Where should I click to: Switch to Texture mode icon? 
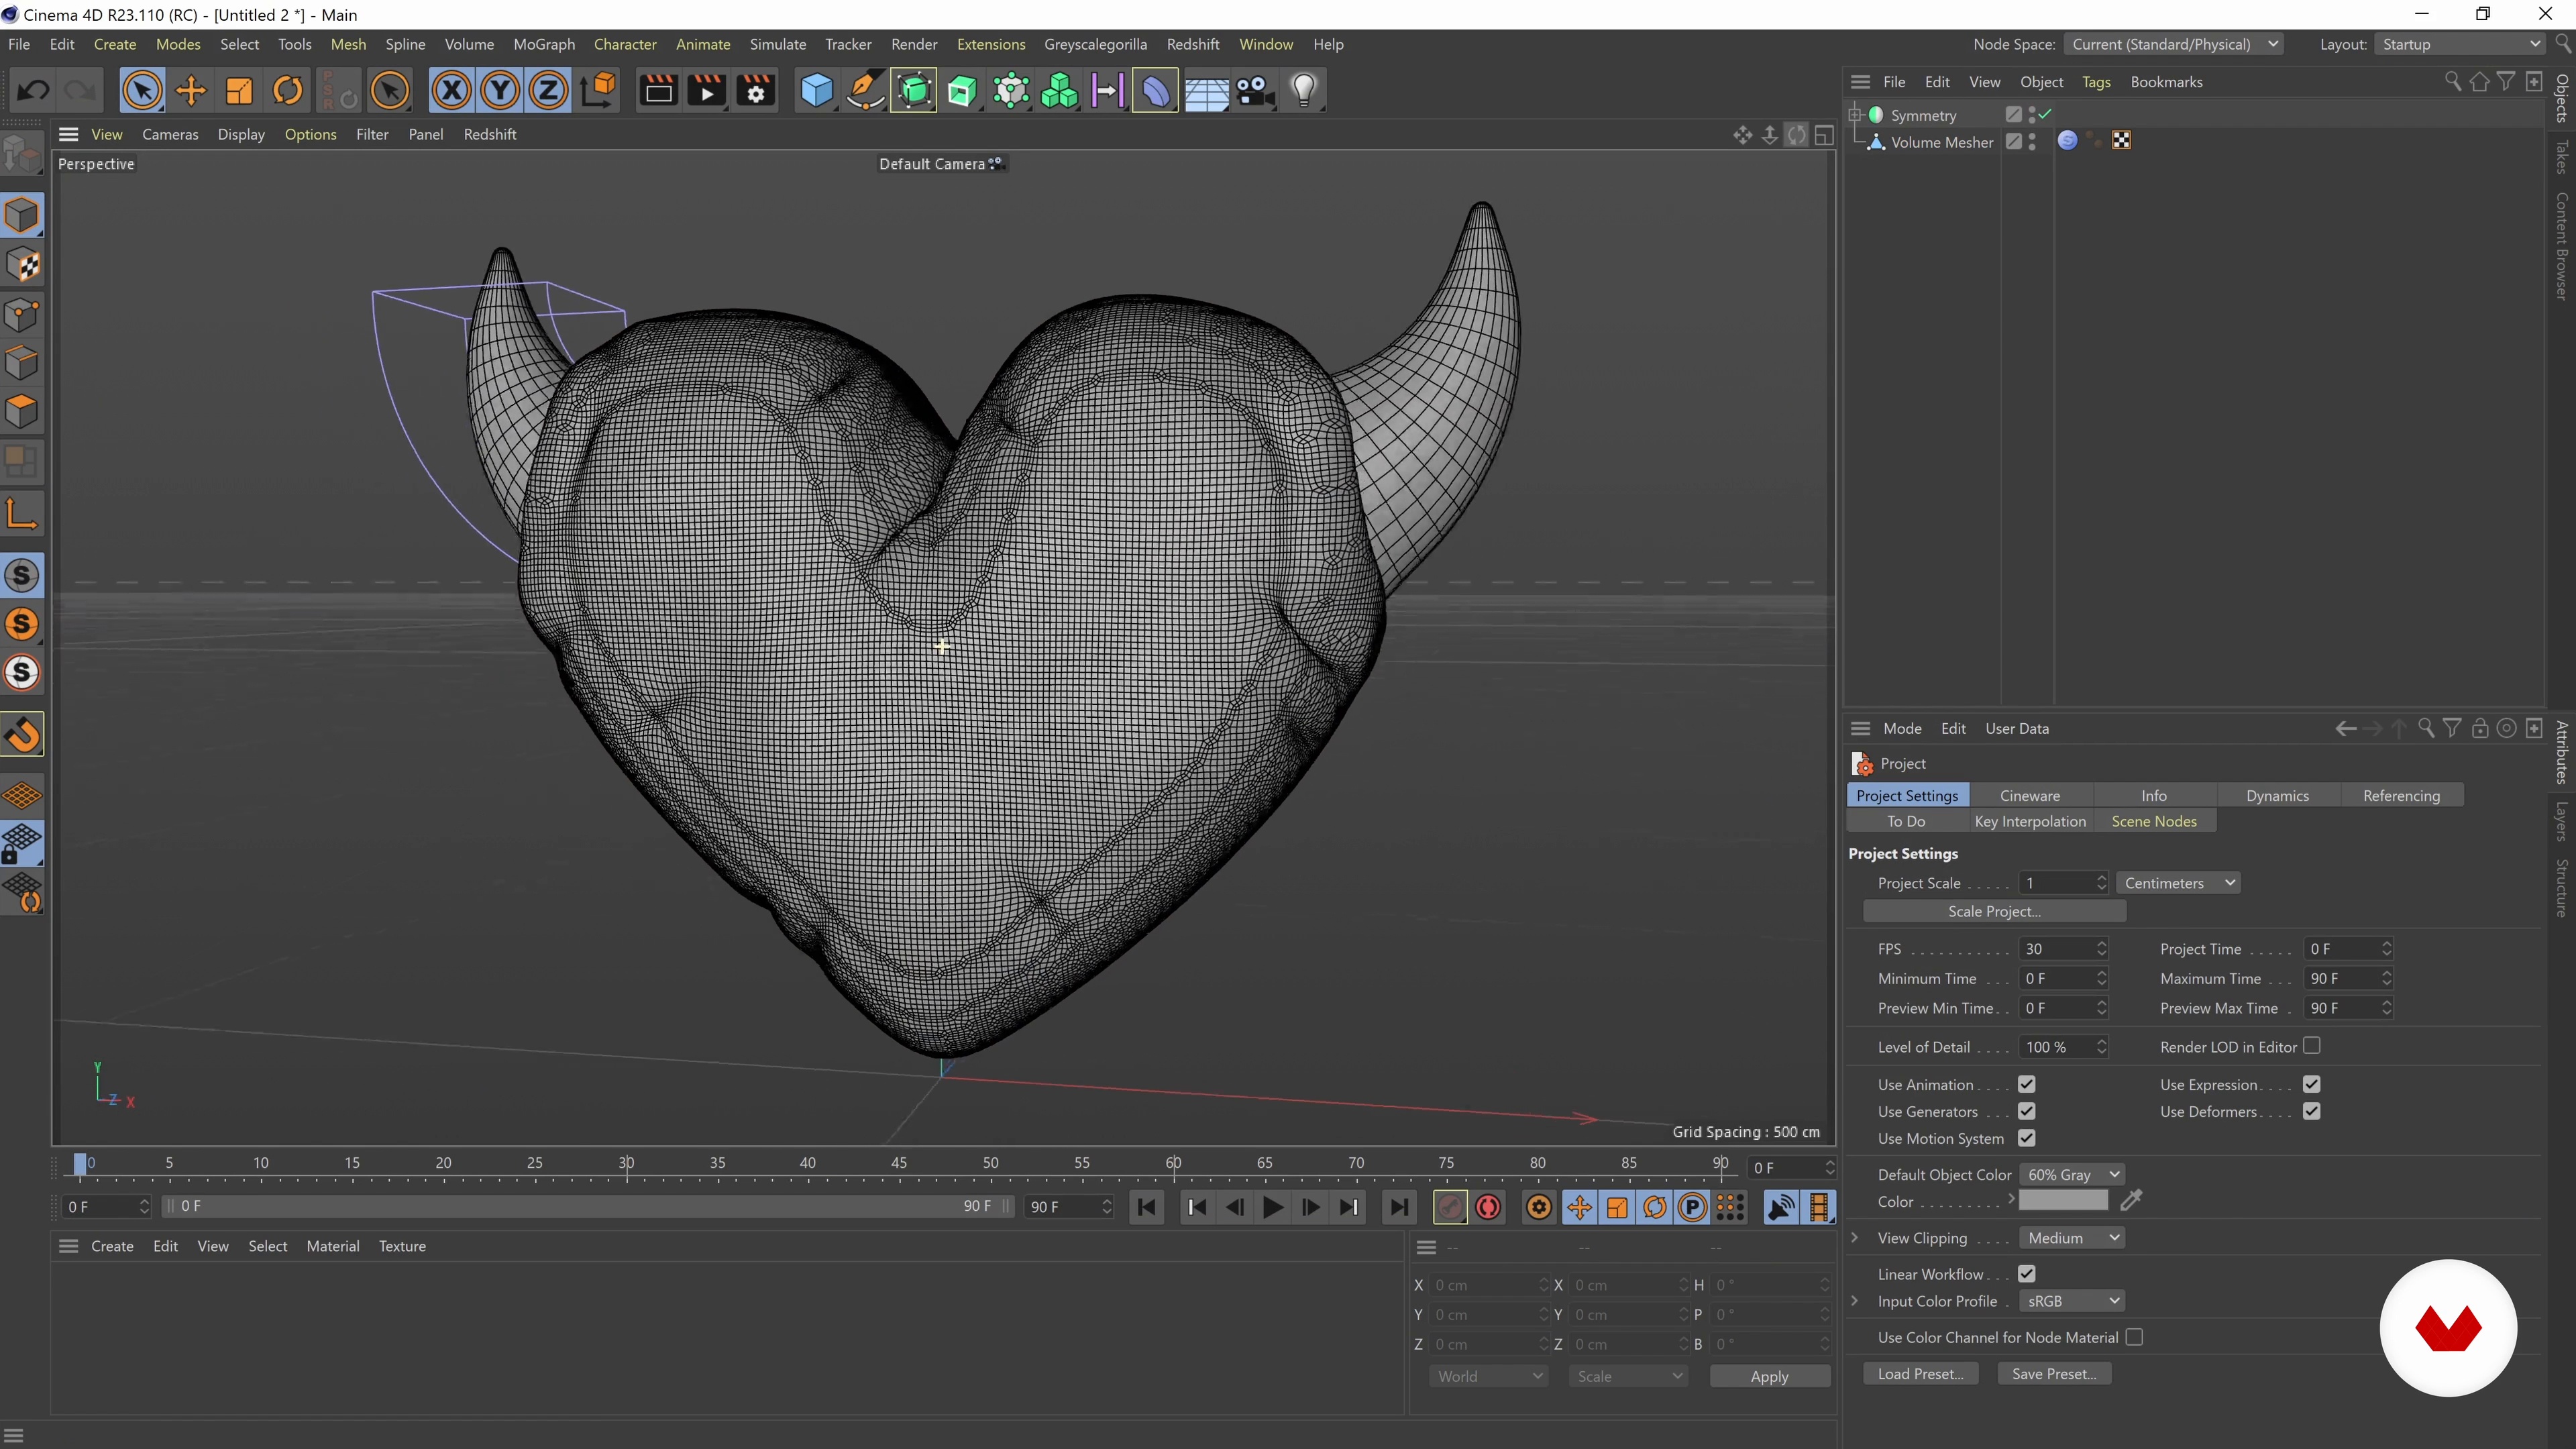(x=22, y=265)
